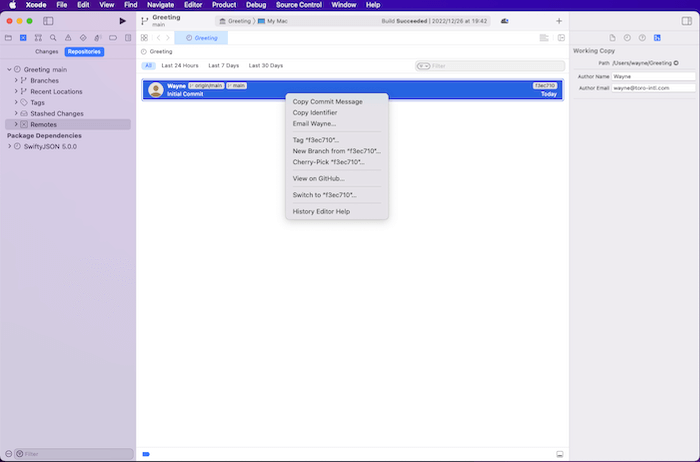Expand the Remotes item

click(x=16, y=124)
